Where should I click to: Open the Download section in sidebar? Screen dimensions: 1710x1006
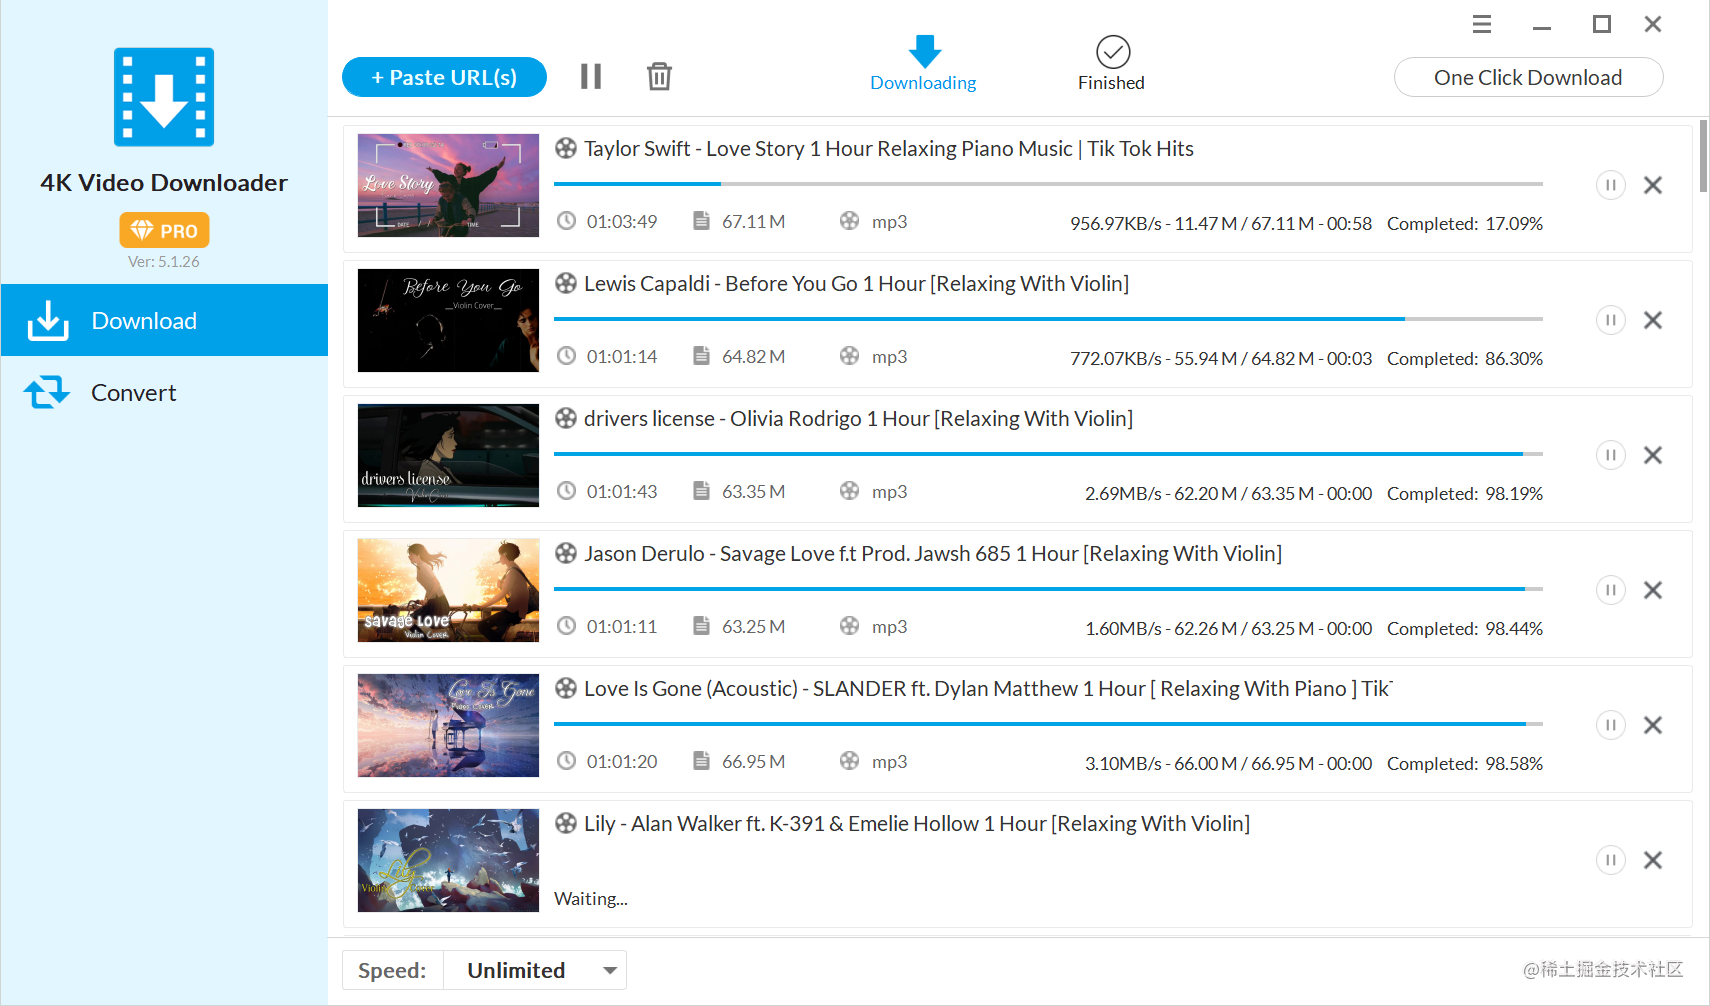pos(164,320)
